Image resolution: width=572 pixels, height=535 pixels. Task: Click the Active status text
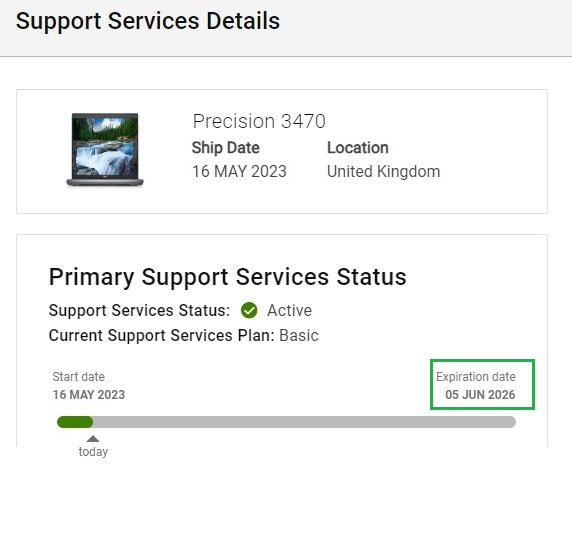(x=290, y=310)
